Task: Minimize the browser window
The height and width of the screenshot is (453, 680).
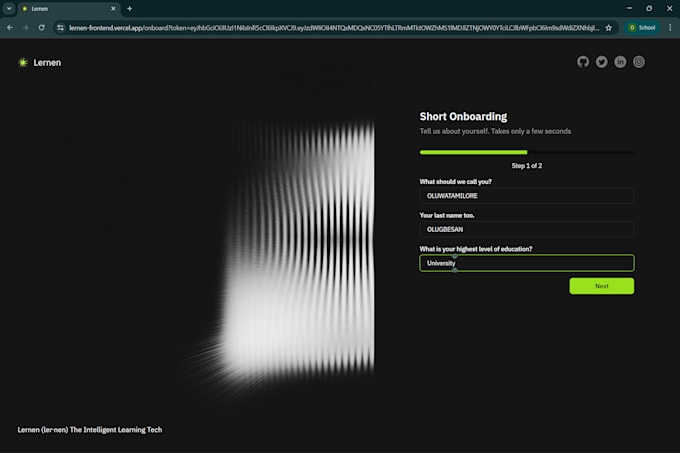Action: pos(629,8)
